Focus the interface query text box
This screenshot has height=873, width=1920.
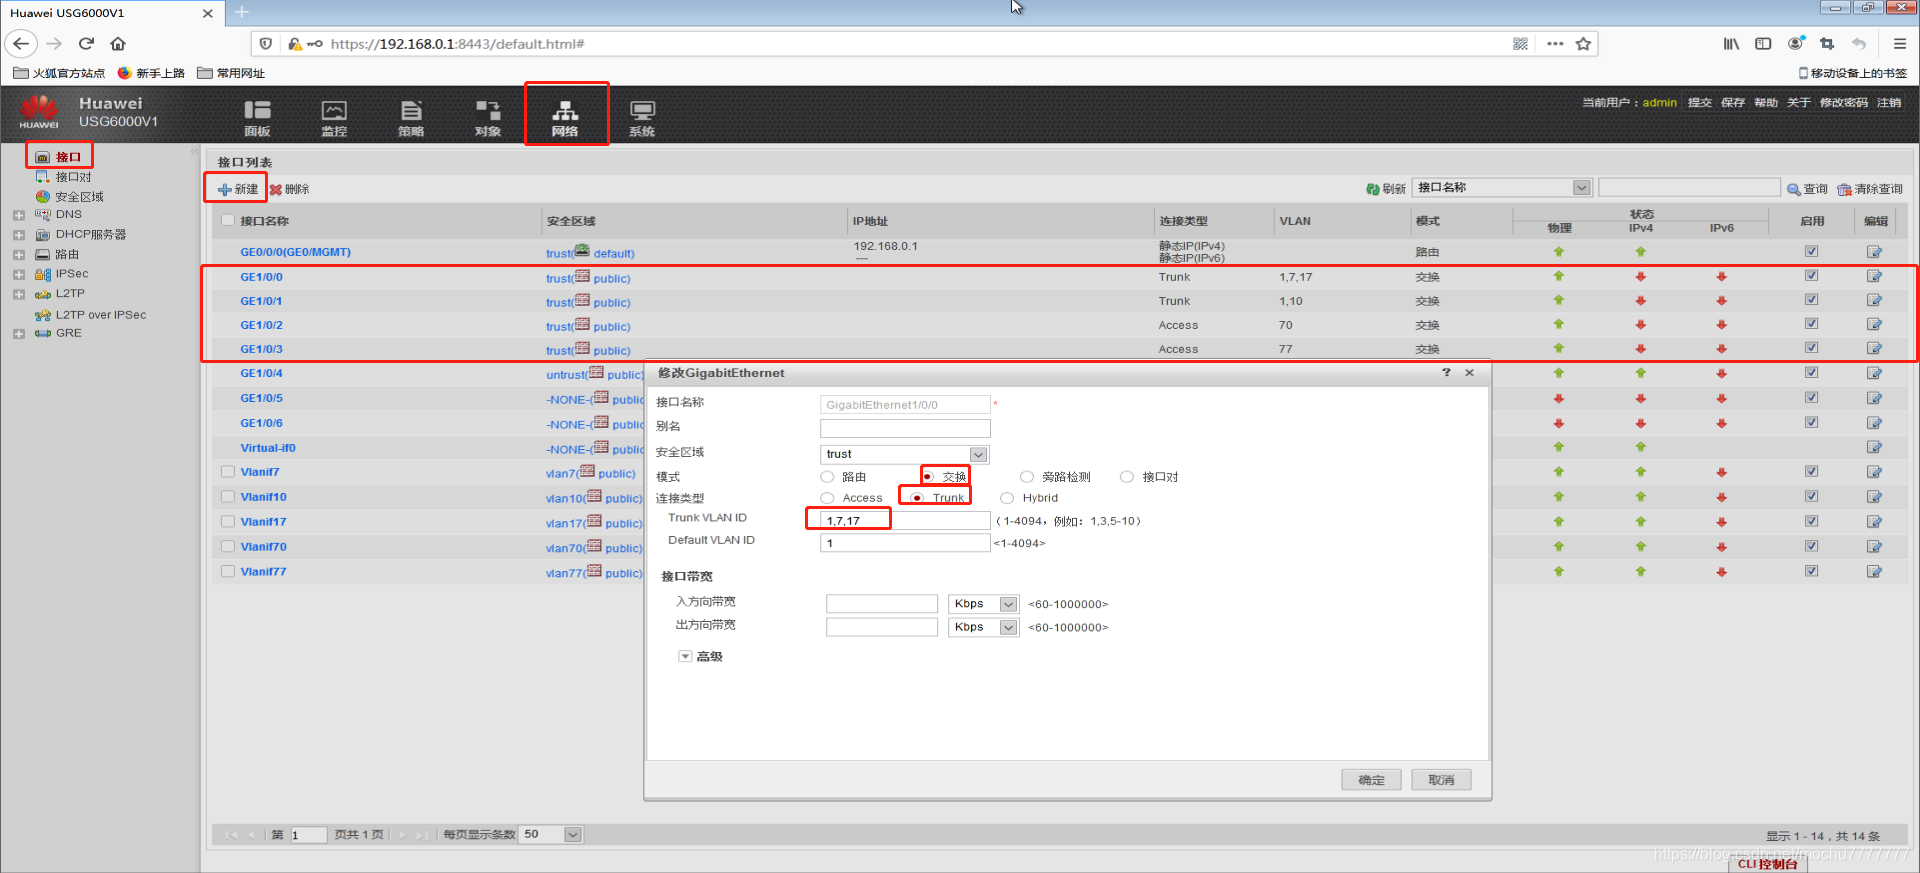click(x=1689, y=188)
